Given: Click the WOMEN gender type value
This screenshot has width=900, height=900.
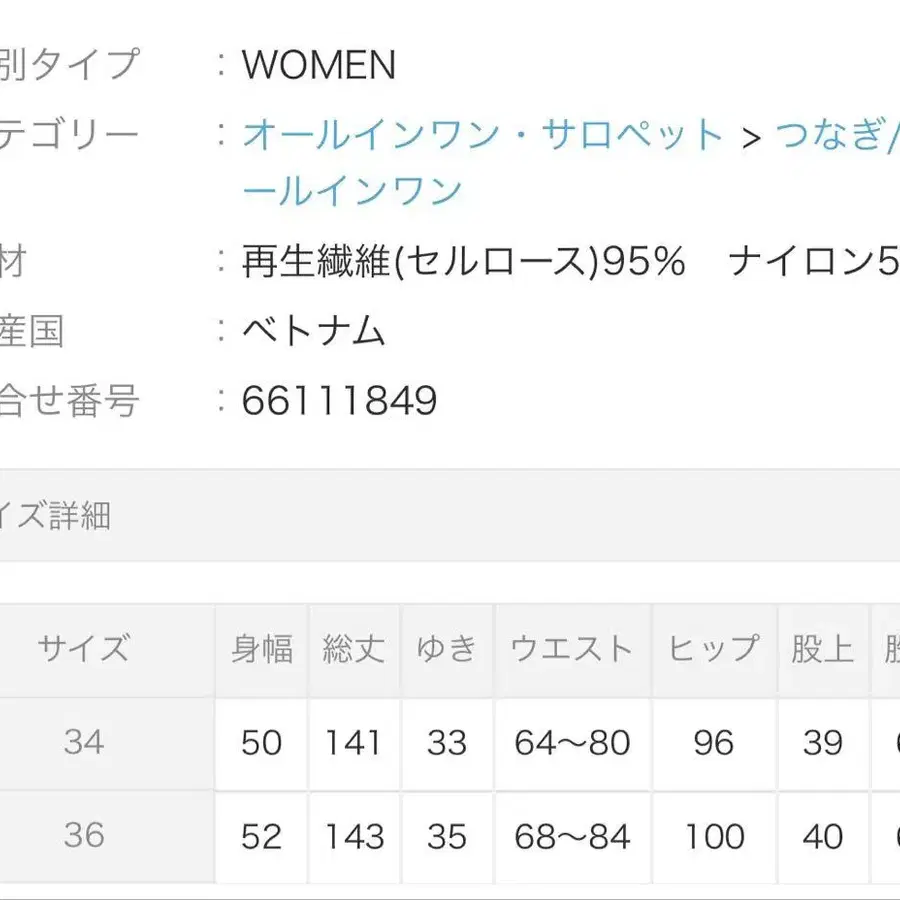Looking at the screenshot, I should coord(319,66).
